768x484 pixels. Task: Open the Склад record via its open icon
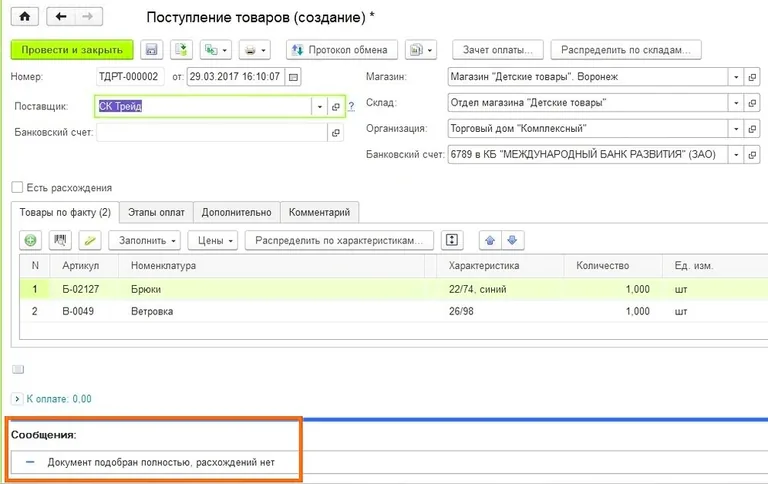[752, 103]
